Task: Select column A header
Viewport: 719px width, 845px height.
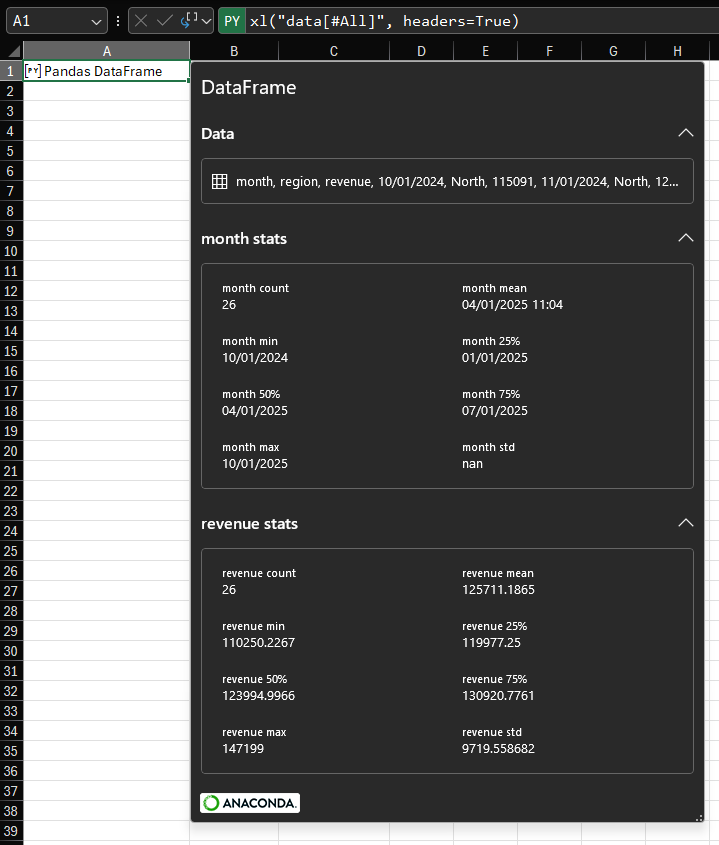Action: tap(106, 51)
